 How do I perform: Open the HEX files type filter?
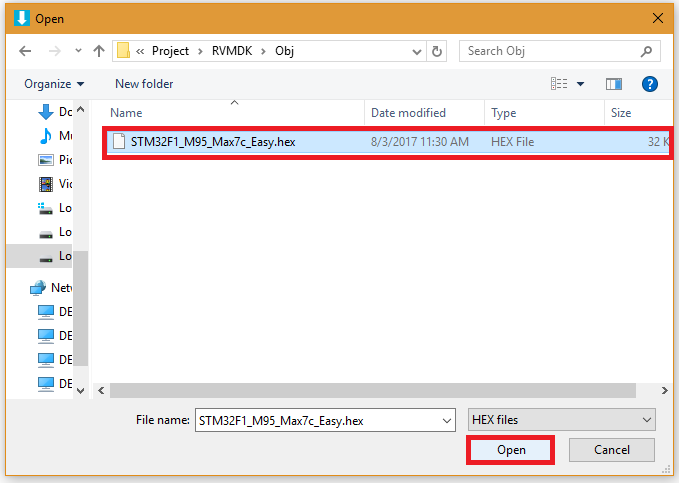(561, 420)
